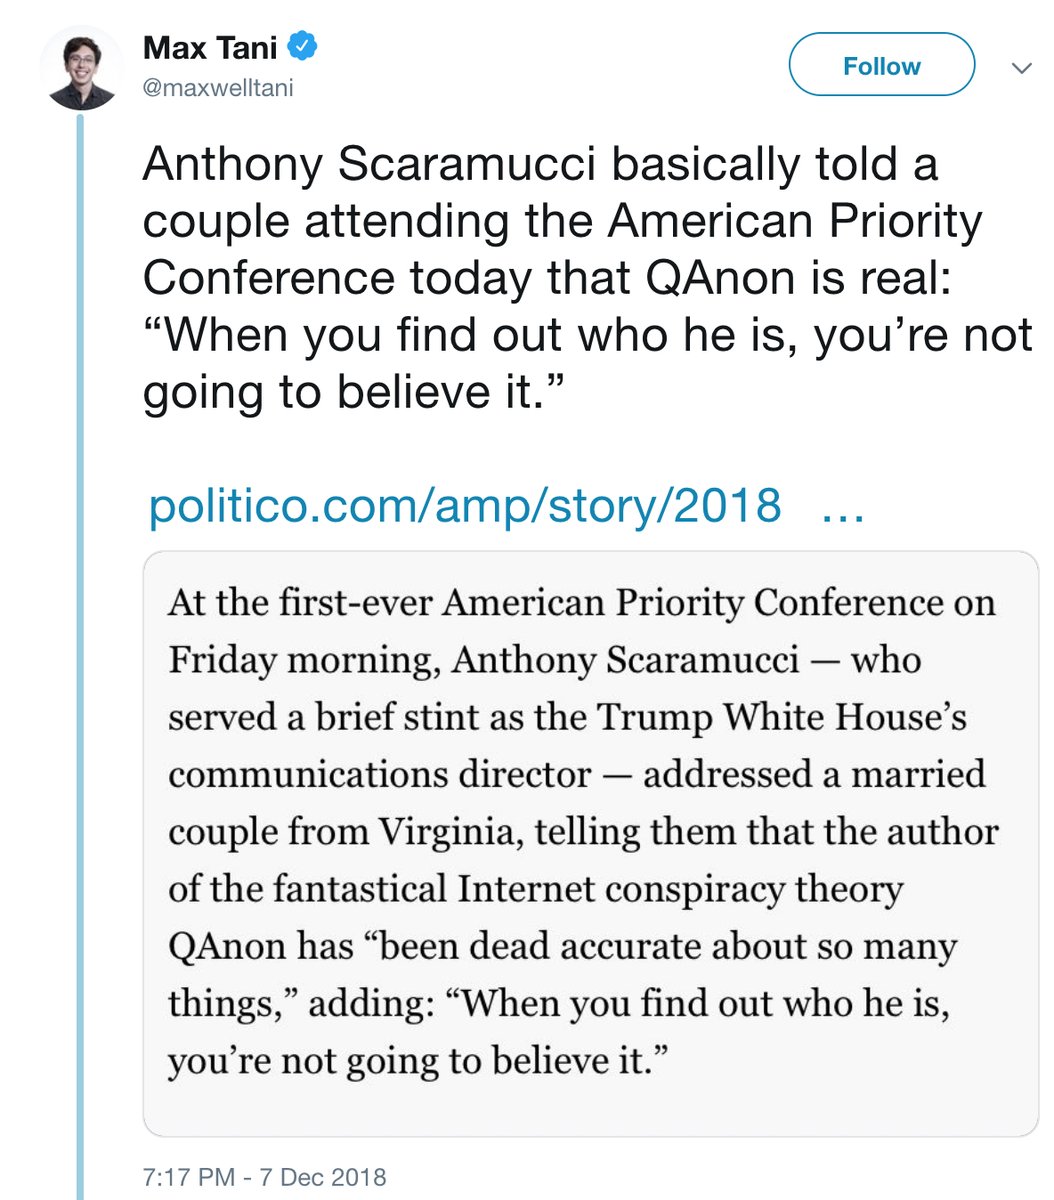Open the embedded article screenshot image

(x=590, y=842)
